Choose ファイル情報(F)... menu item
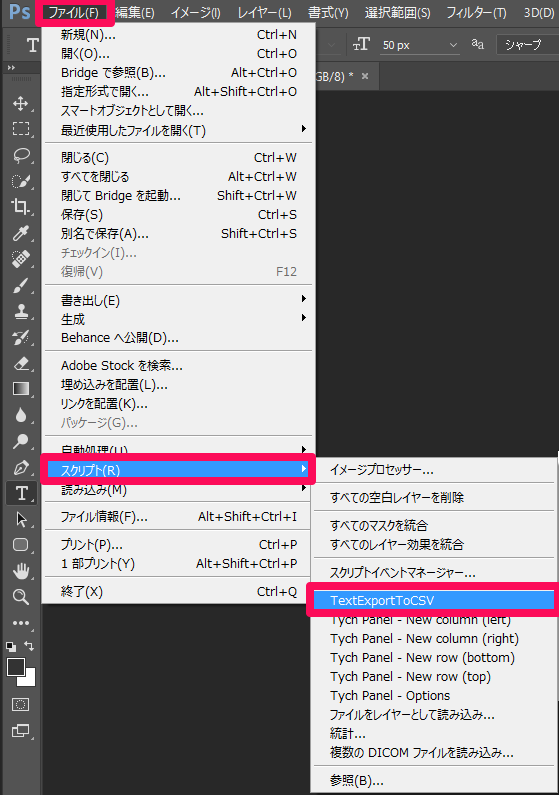 pos(178,517)
